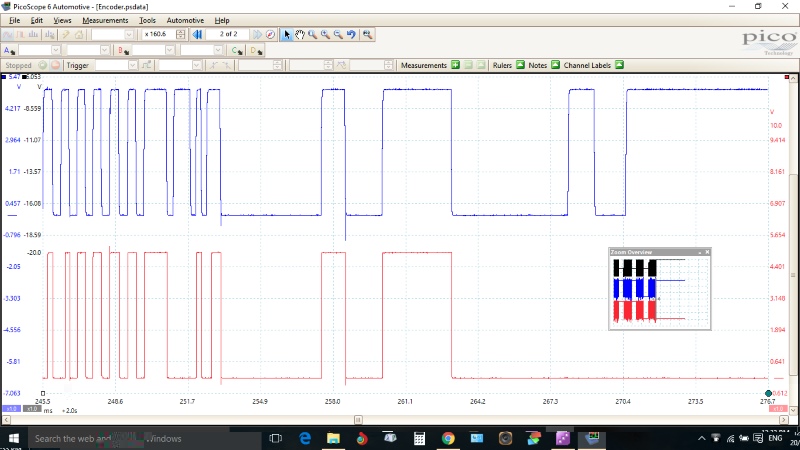
Task: Switch to persistence mode
Action: (x=20, y=34)
